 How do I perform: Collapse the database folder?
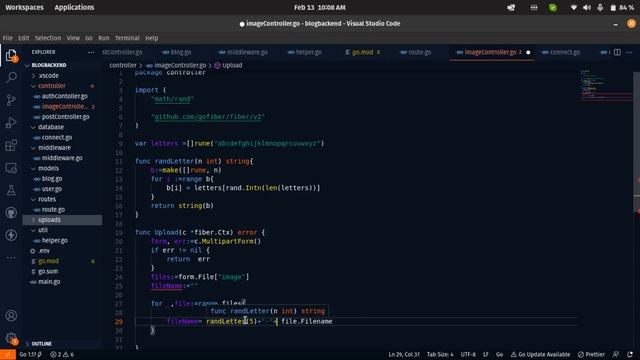point(51,127)
